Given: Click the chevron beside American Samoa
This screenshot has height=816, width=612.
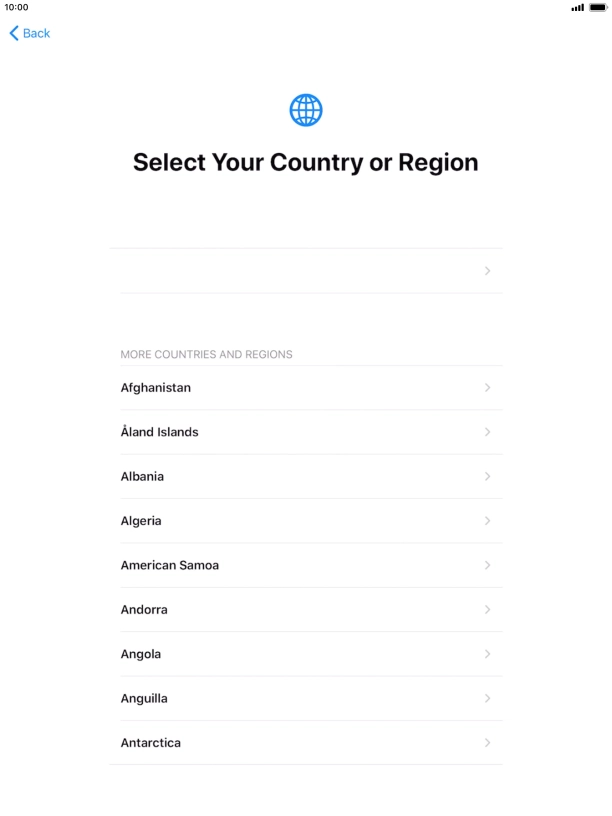Looking at the screenshot, I should click(487, 565).
